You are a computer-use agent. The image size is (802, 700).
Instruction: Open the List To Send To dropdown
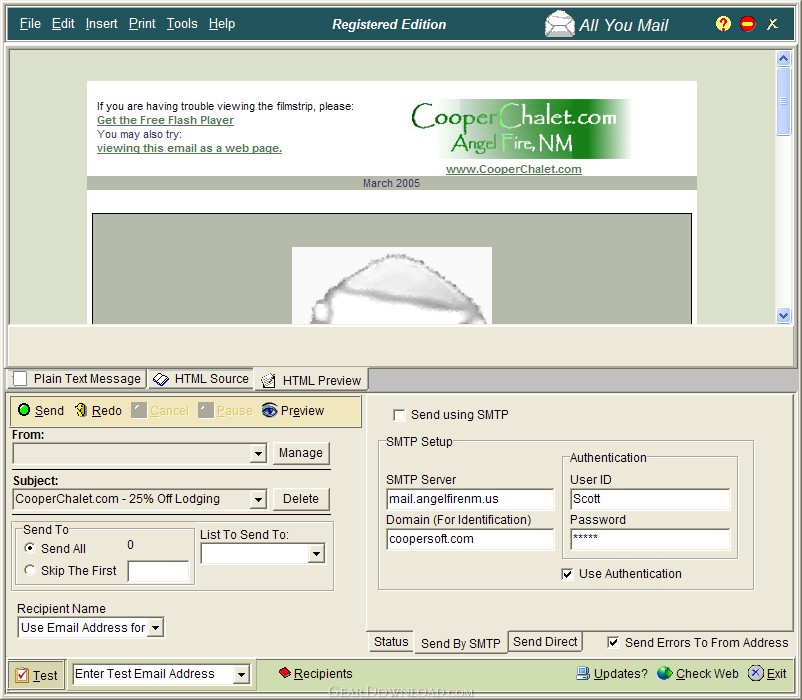point(317,553)
